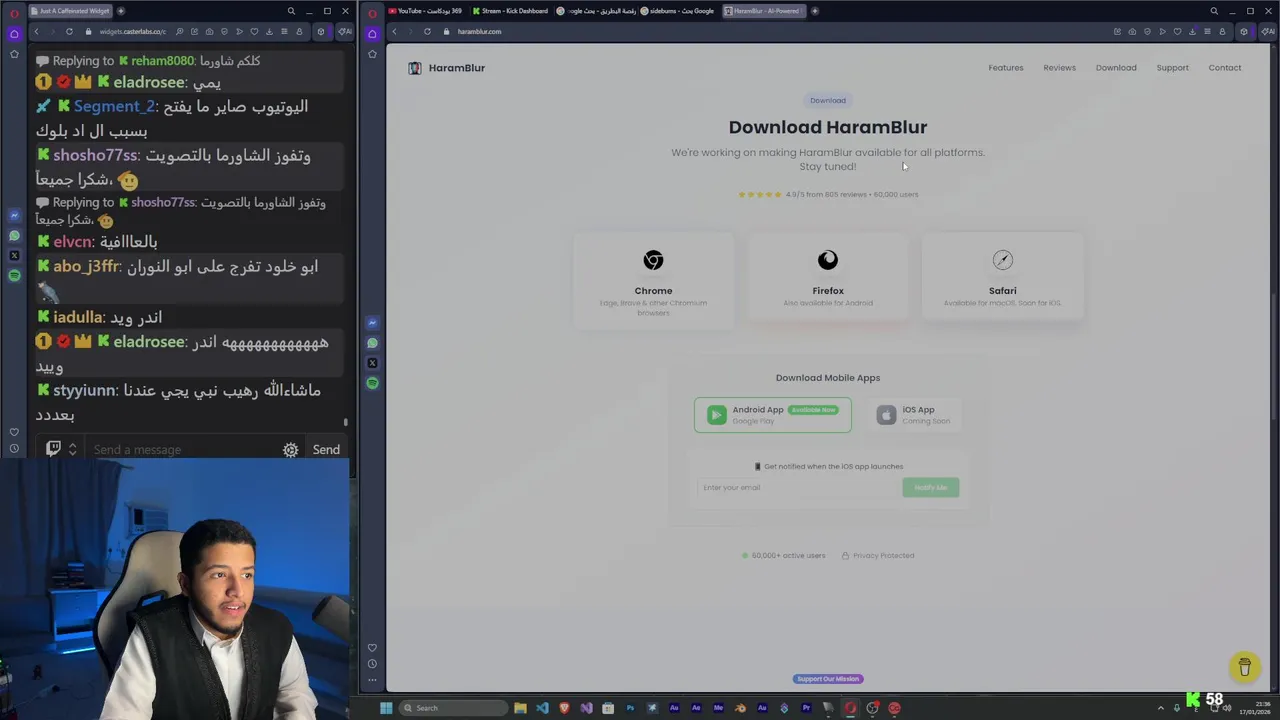Viewport: 1280px width, 720px height.
Task: Open the Reviews nav link
Action: 1059,68
